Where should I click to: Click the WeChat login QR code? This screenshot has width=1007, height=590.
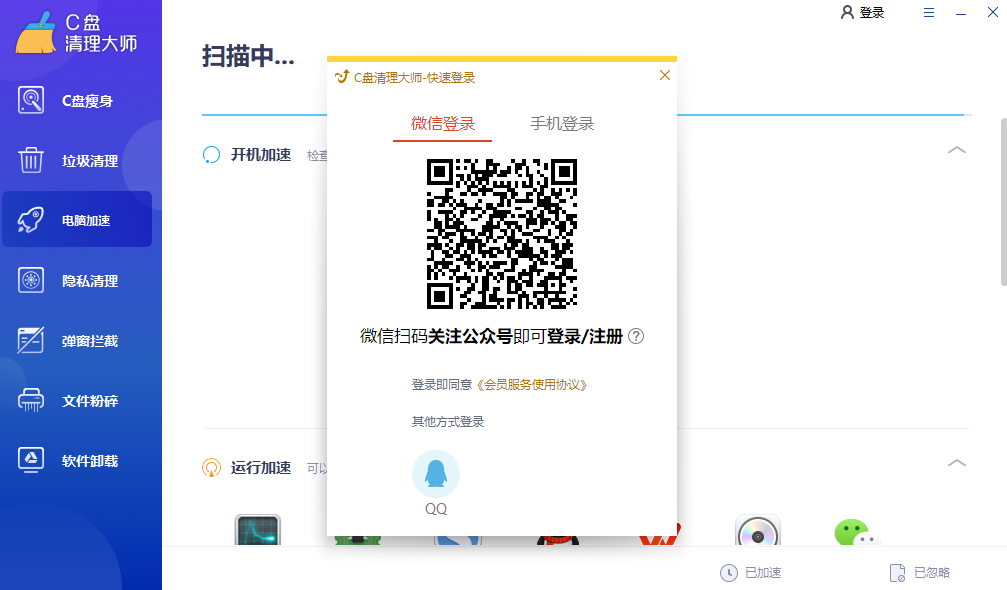[502, 234]
